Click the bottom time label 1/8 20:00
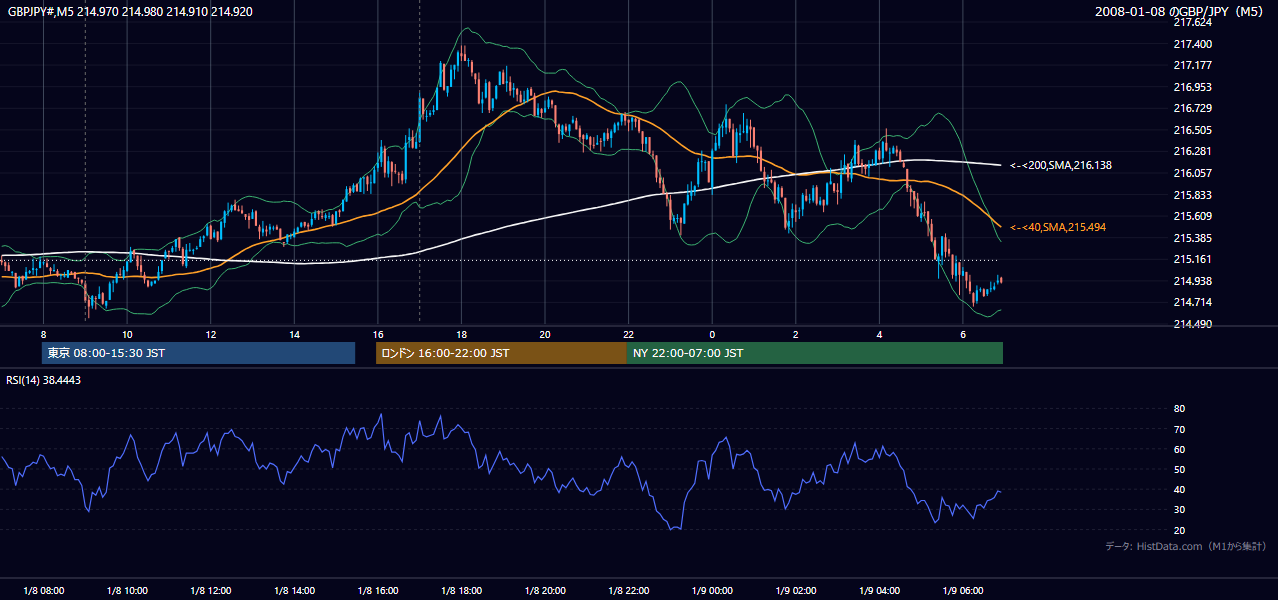The height and width of the screenshot is (600, 1278). pyautogui.click(x=545, y=590)
